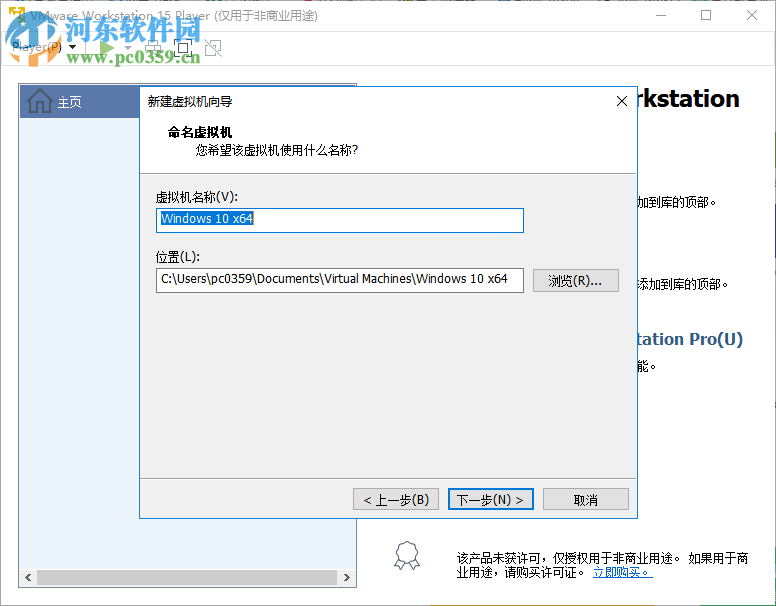Click the 浏览(R)... button
Image resolution: width=776 pixels, height=606 pixels.
576,281
